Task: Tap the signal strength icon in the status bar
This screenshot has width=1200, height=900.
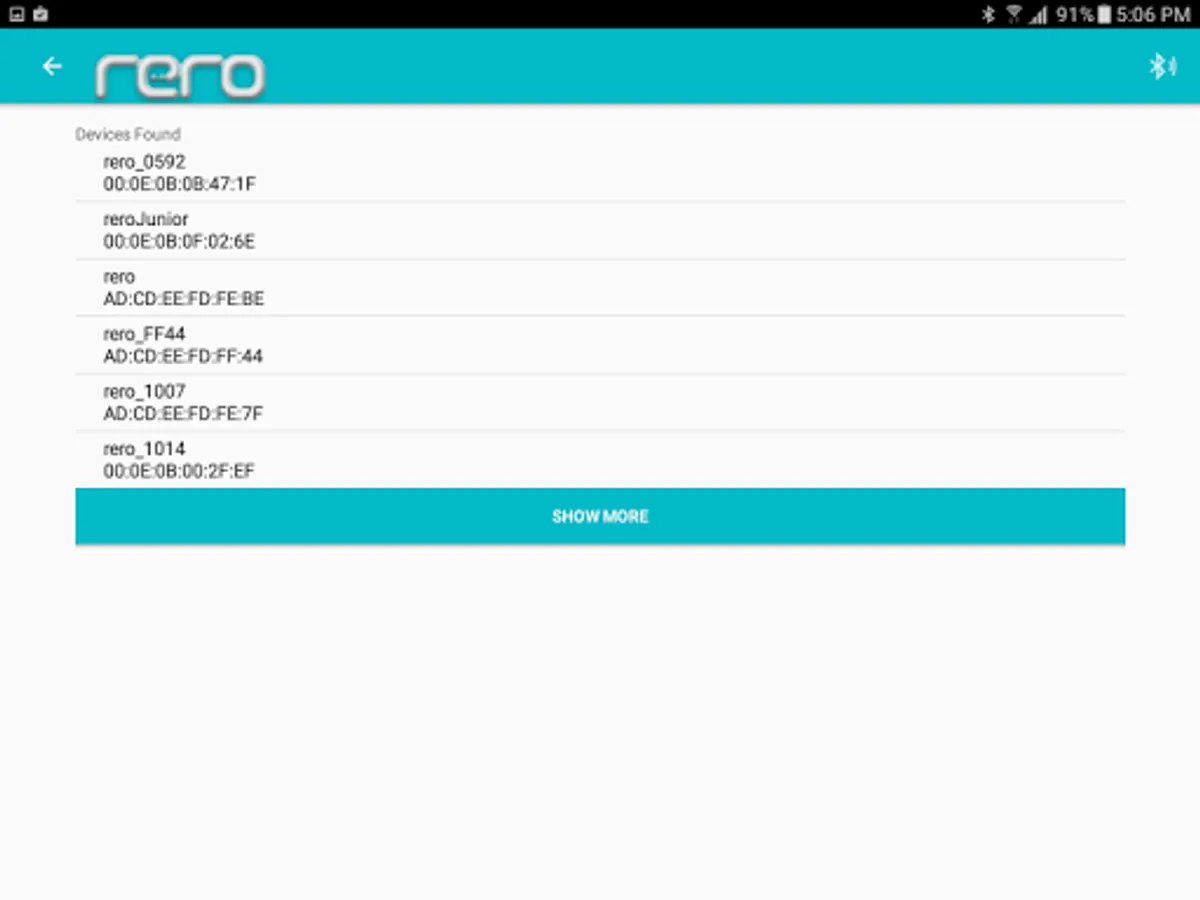Action: [1038, 15]
